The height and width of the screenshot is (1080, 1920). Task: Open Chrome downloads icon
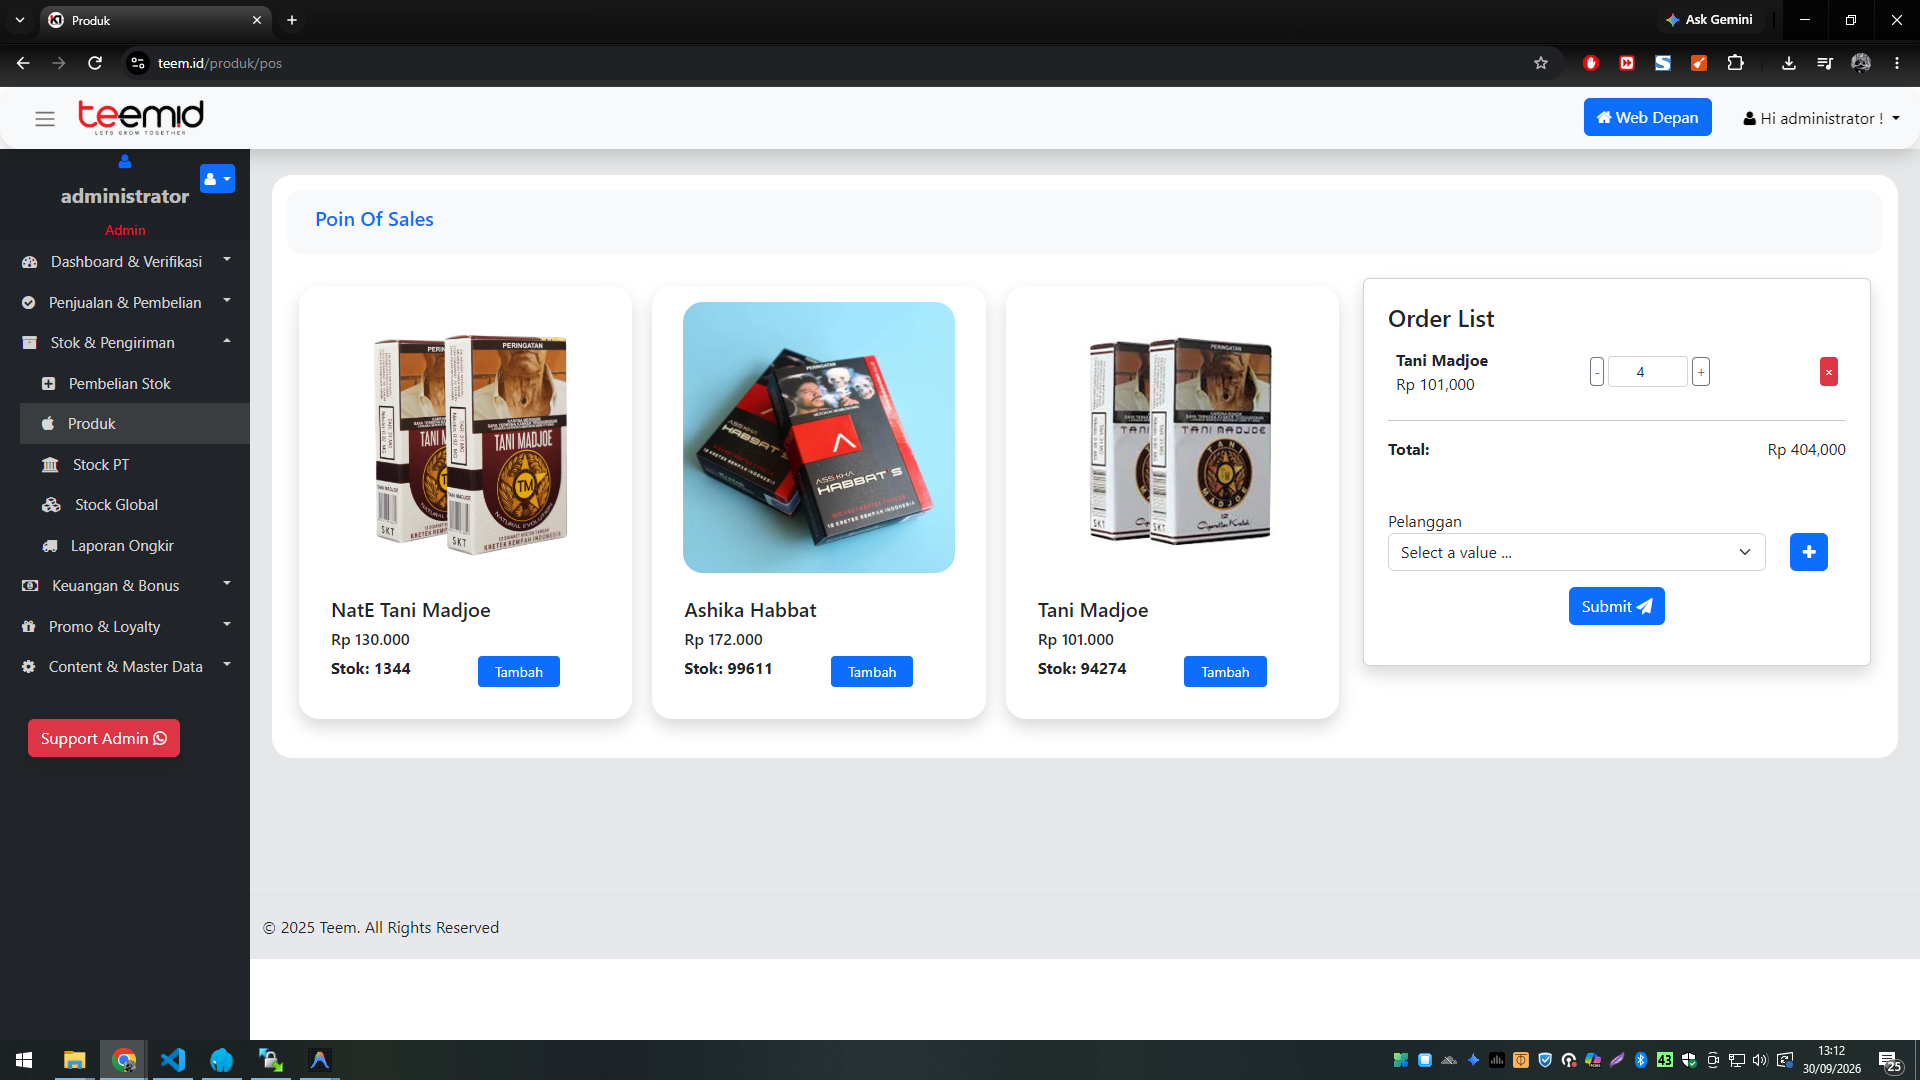click(1788, 63)
